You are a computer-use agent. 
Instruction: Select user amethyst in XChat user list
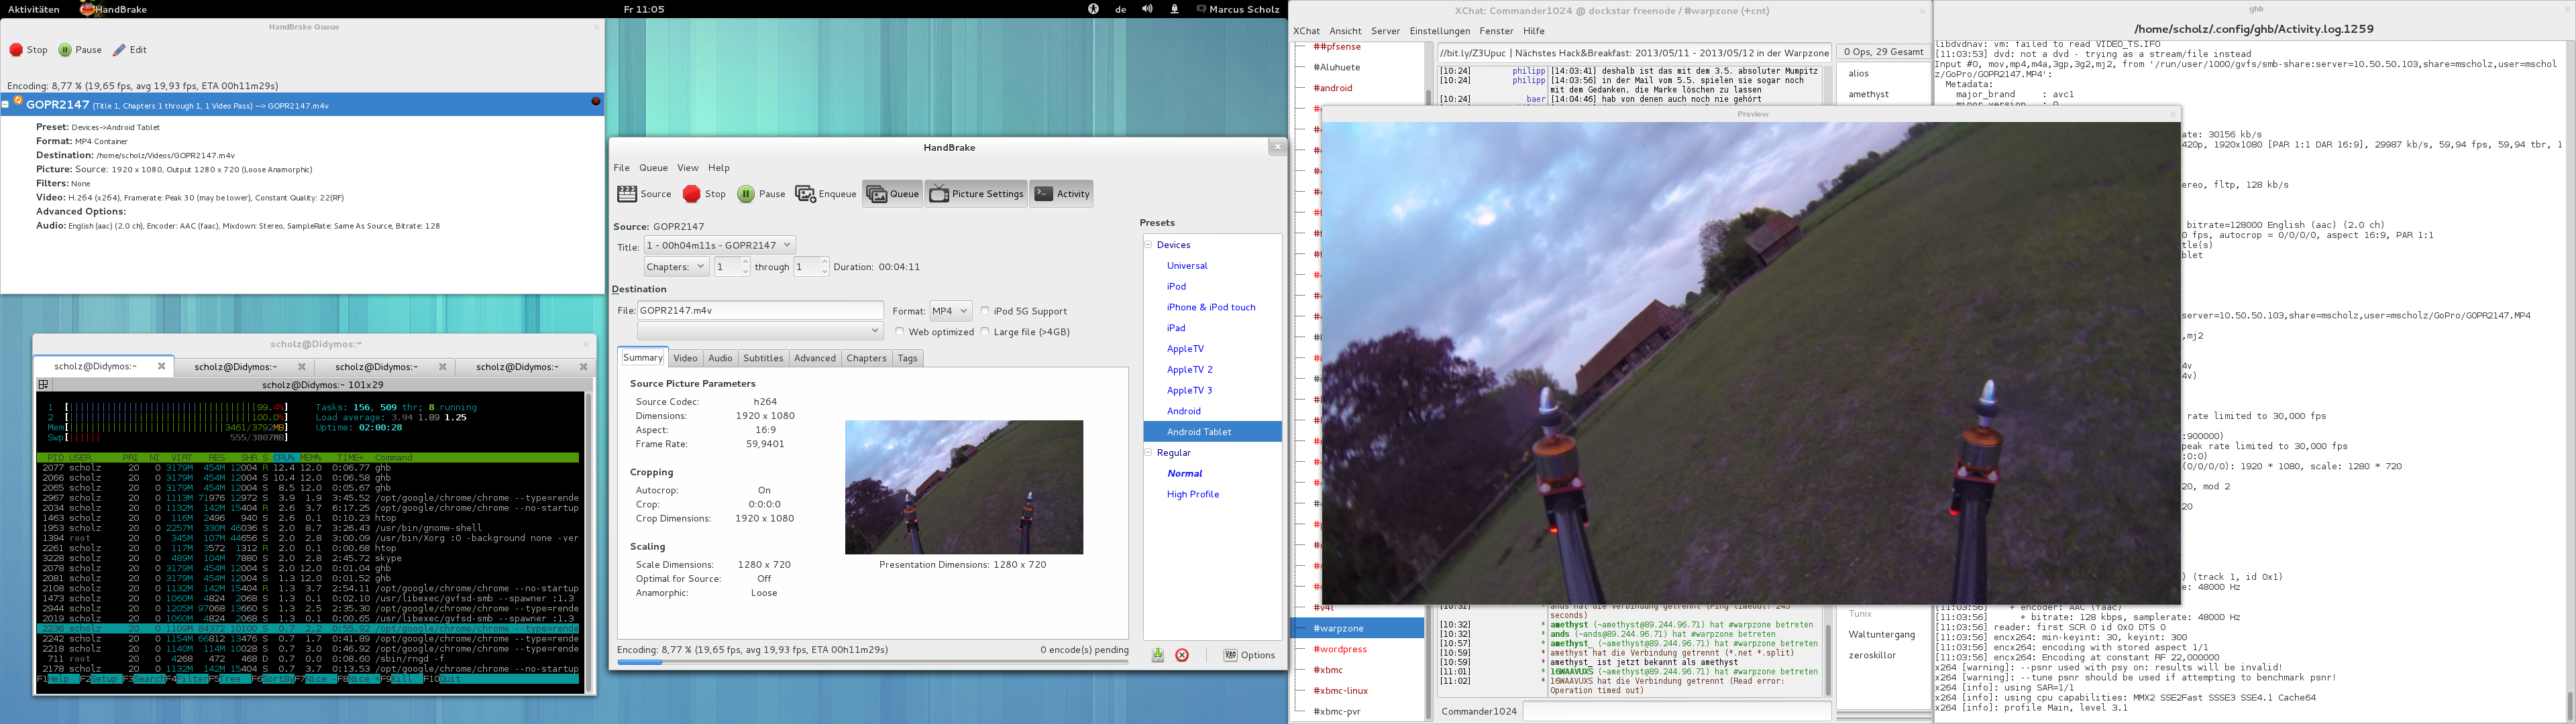tap(1868, 94)
